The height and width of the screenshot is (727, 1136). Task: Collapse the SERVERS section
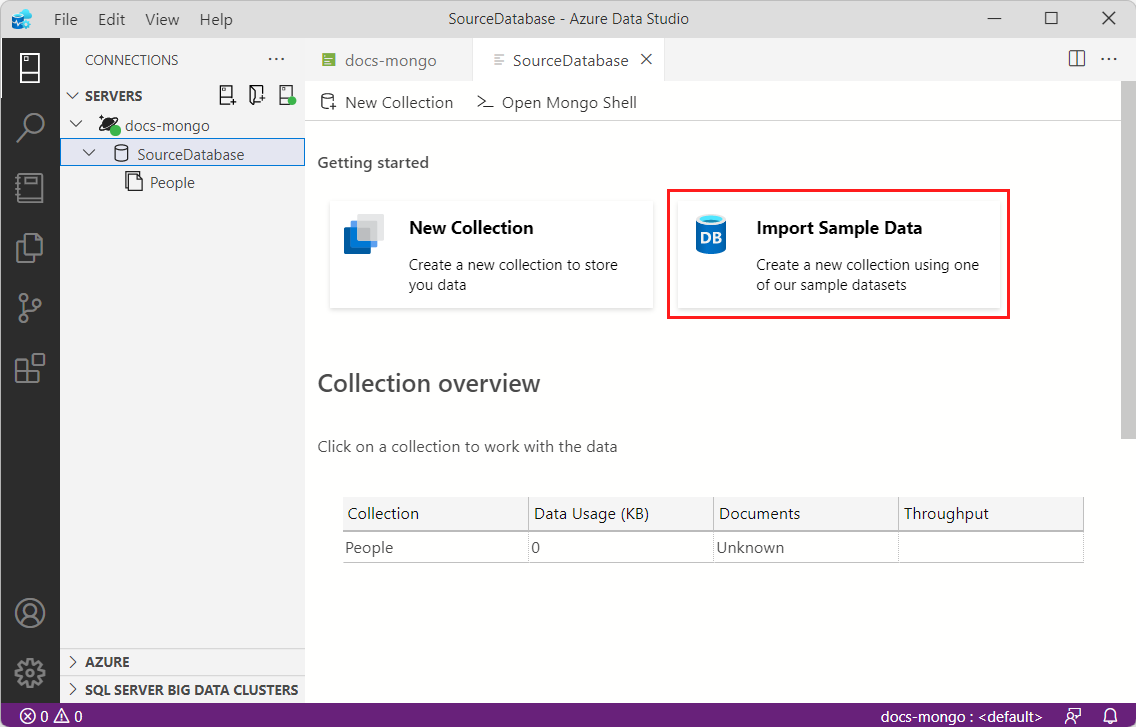(72, 96)
